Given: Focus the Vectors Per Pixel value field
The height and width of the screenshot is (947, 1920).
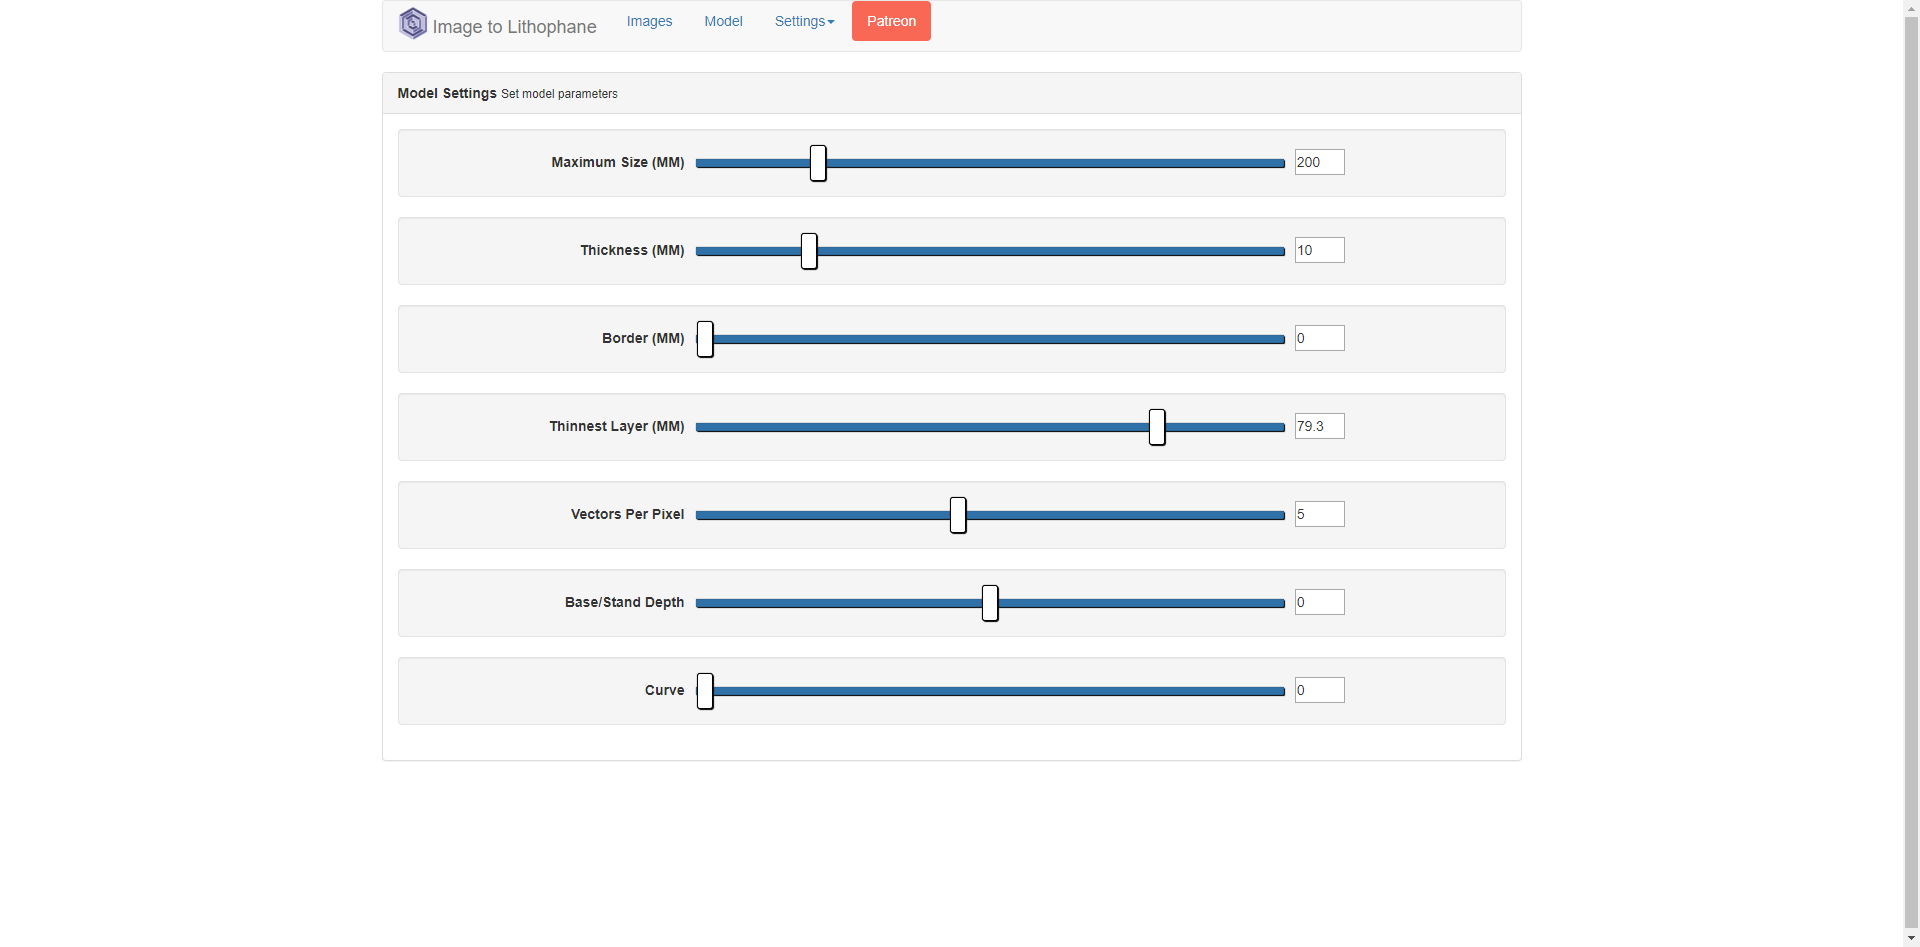Looking at the screenshot, I should [x=1319, y=514].
